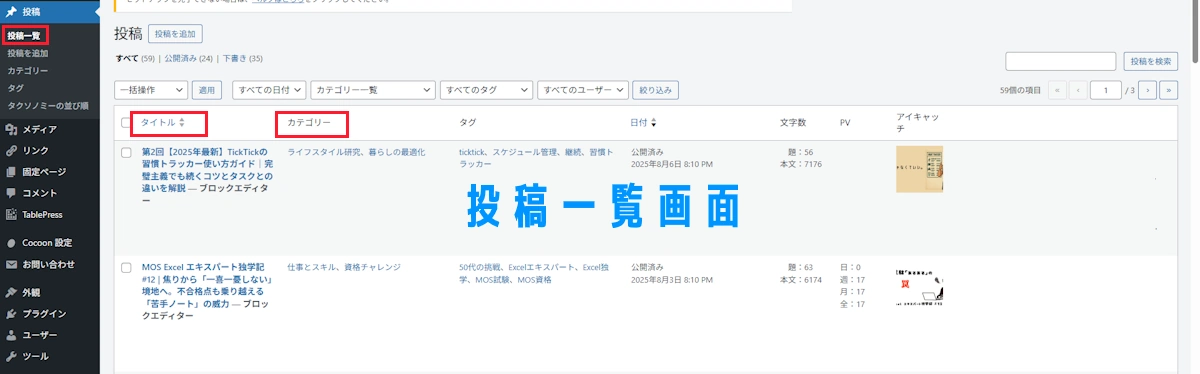Image resolution: width=1200 pixels, height=374 pixels.
Task: Click the お問い合わせ envelope icon
Action: [11, 264]
